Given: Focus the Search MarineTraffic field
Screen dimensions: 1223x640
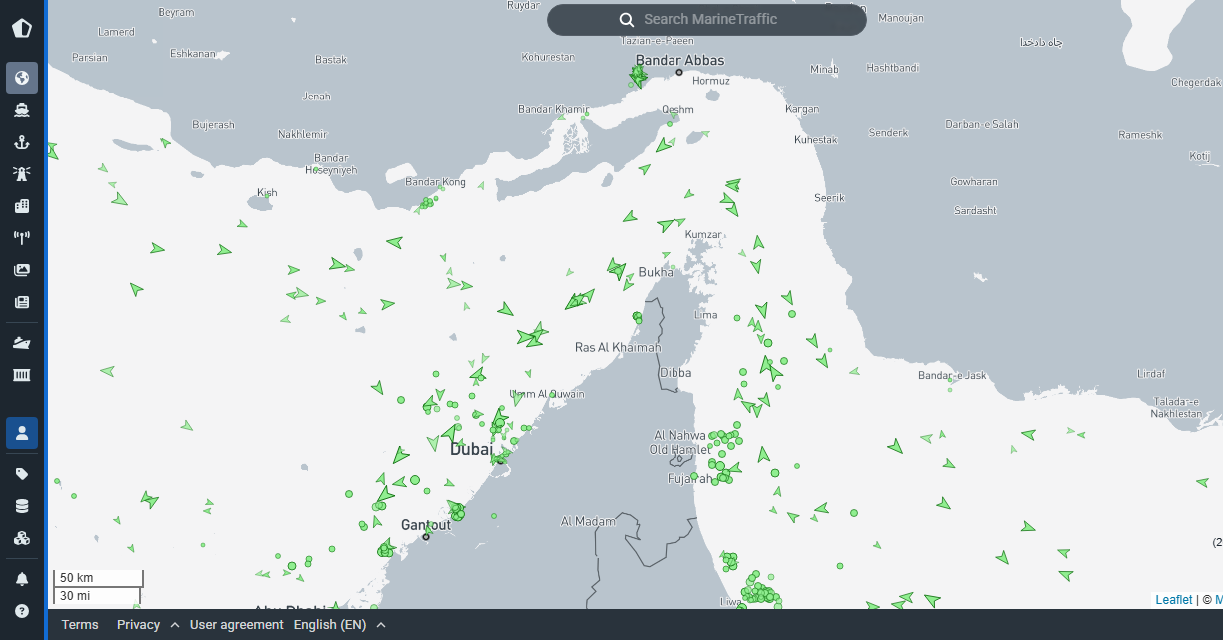Looking at the screenshot, I should coord(707,20).
